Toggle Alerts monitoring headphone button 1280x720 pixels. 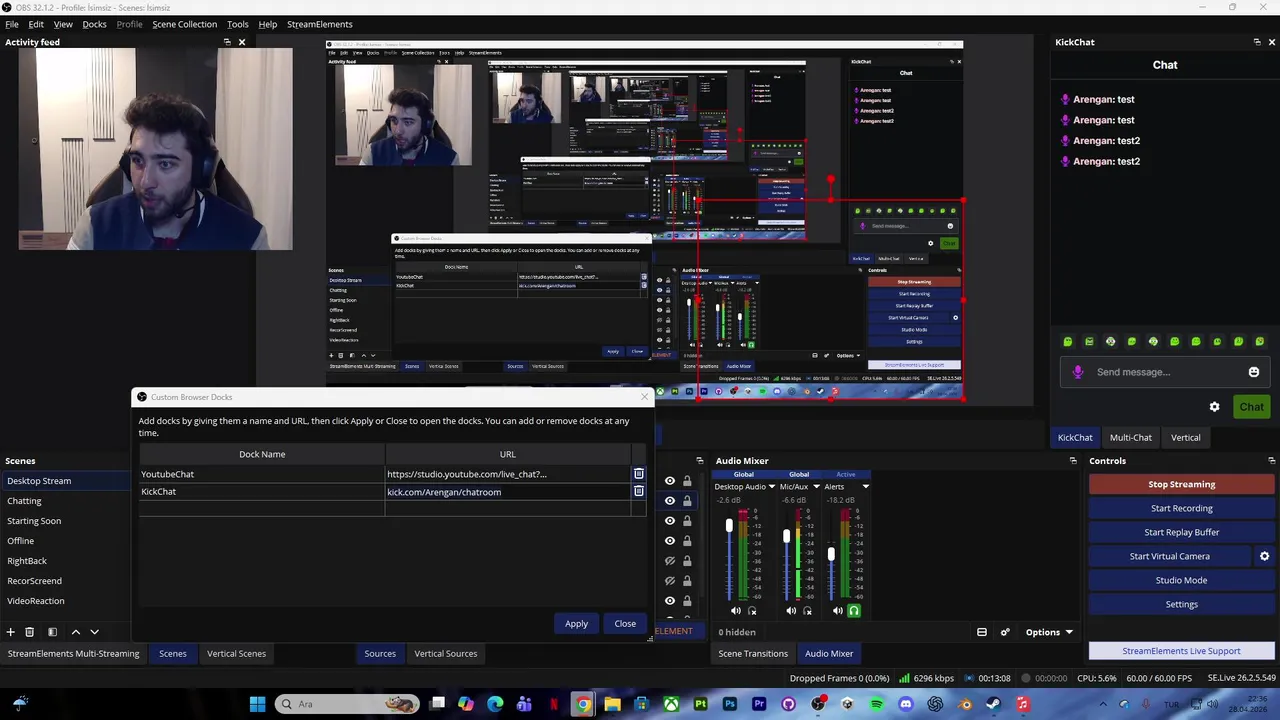pyautogui.click(x=854, y=611)
